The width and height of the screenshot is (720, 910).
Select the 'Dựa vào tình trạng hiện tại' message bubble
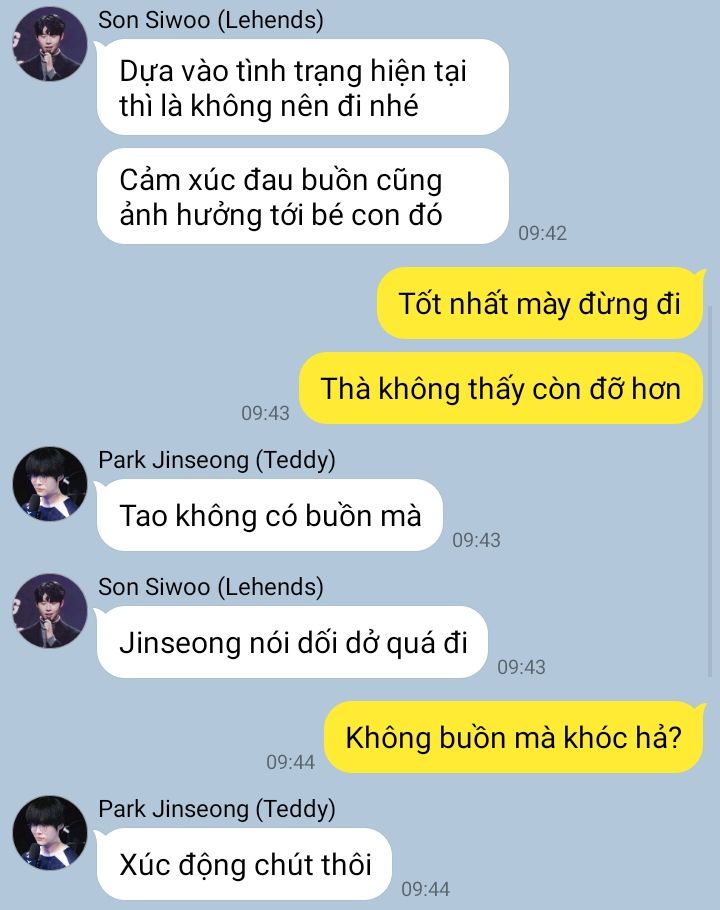coord(302,88)
